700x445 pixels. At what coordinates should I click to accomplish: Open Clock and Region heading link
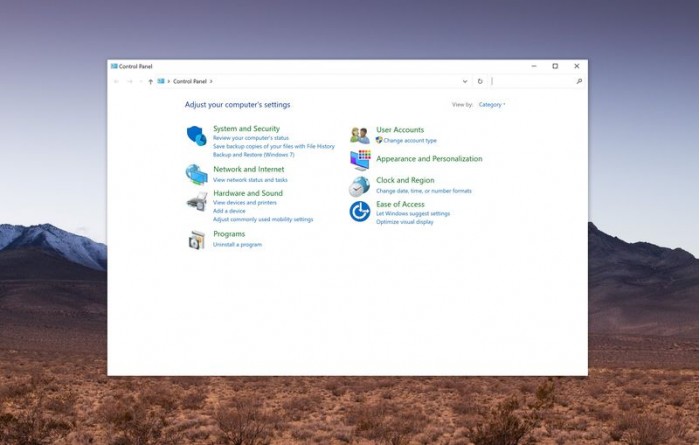coord(405,180)
